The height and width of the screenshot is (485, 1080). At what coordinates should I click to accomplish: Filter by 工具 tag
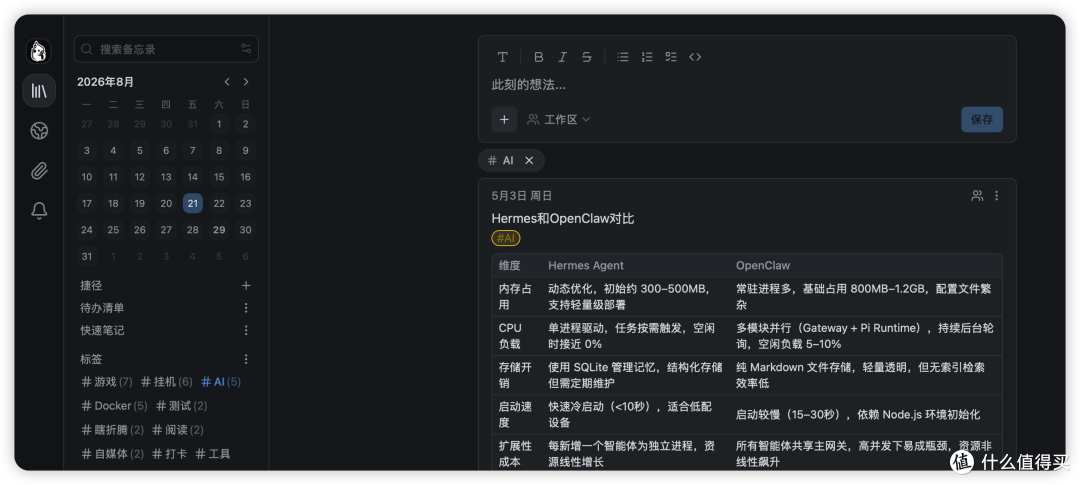pyautogui.click(x=213, y=454)
